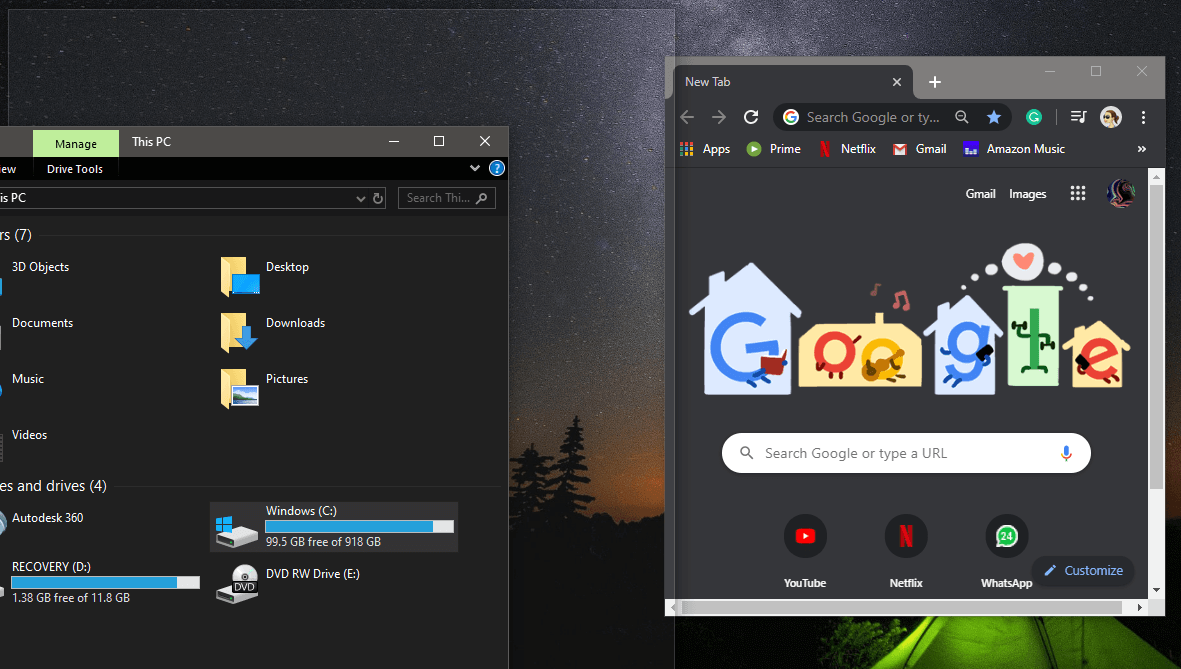The height and width of the screenshot is (669, 1181).
Task: Open a new tab with plus button
Action: (935, 82)
